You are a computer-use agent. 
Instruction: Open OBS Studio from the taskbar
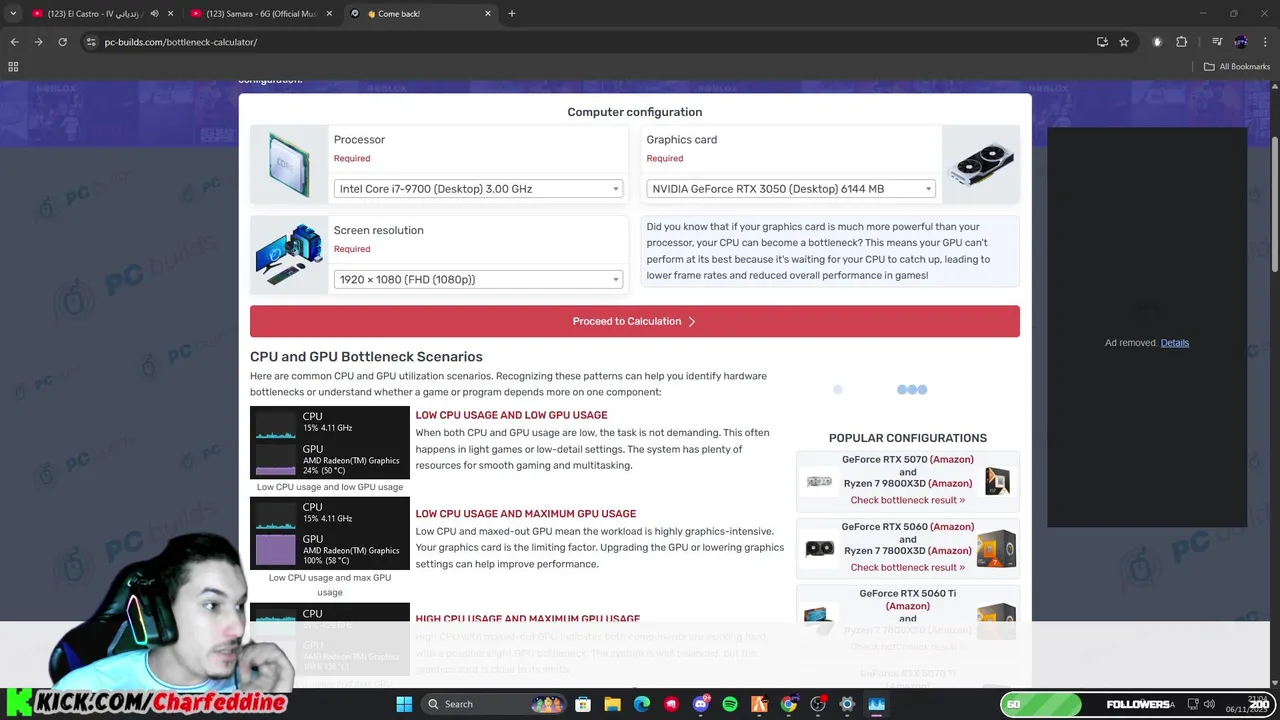pos(818,704)
